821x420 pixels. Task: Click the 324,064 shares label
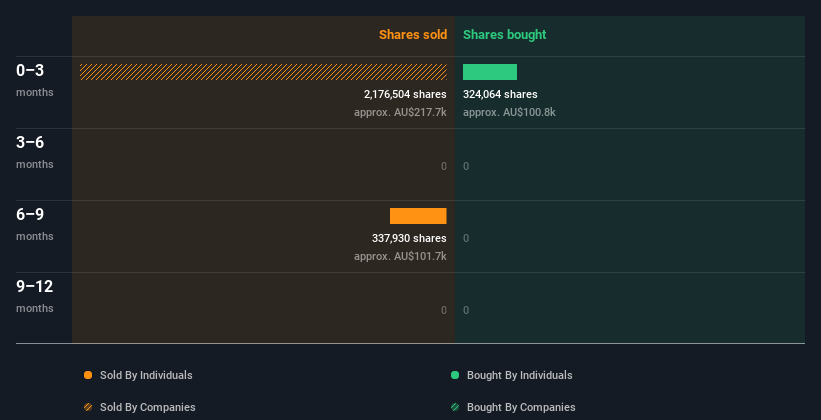pyautogui.click(x=500, y=94)
